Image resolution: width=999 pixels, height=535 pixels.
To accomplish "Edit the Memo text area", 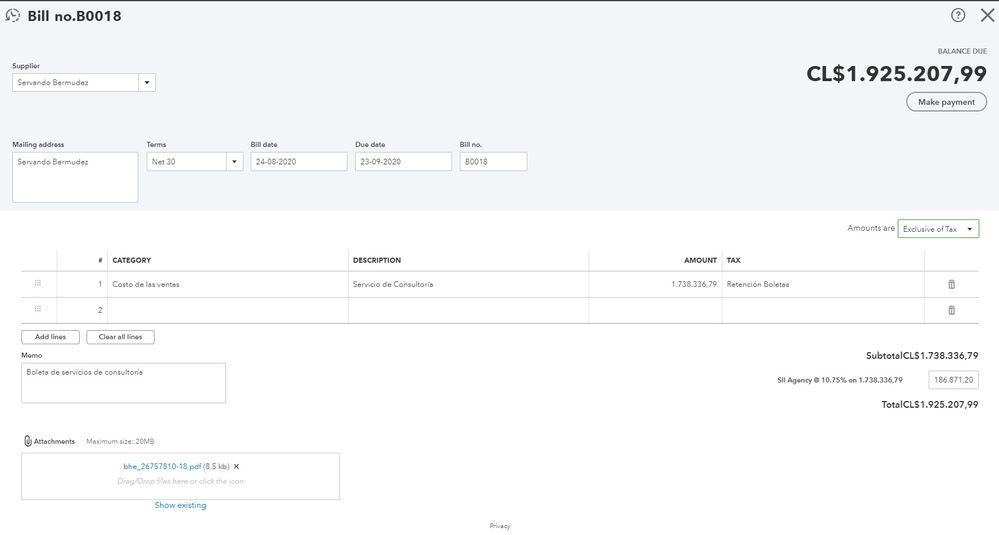I will 124,383.
